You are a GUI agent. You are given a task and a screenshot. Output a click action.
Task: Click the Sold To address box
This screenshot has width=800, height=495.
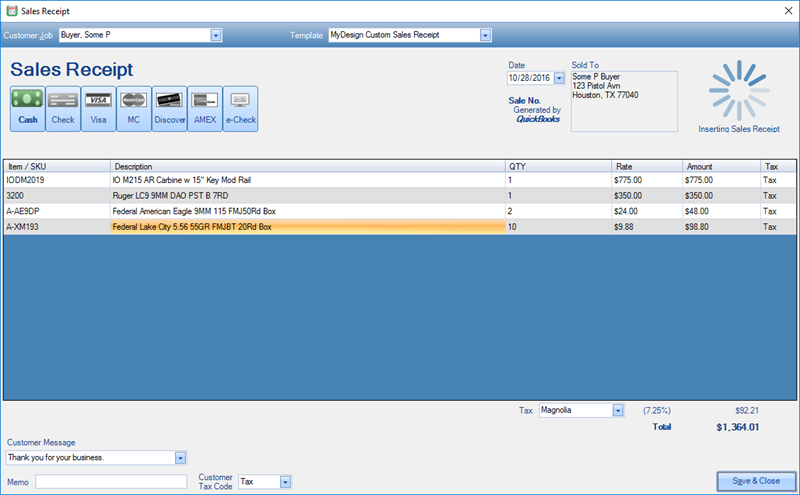click(x=624, y=101)
